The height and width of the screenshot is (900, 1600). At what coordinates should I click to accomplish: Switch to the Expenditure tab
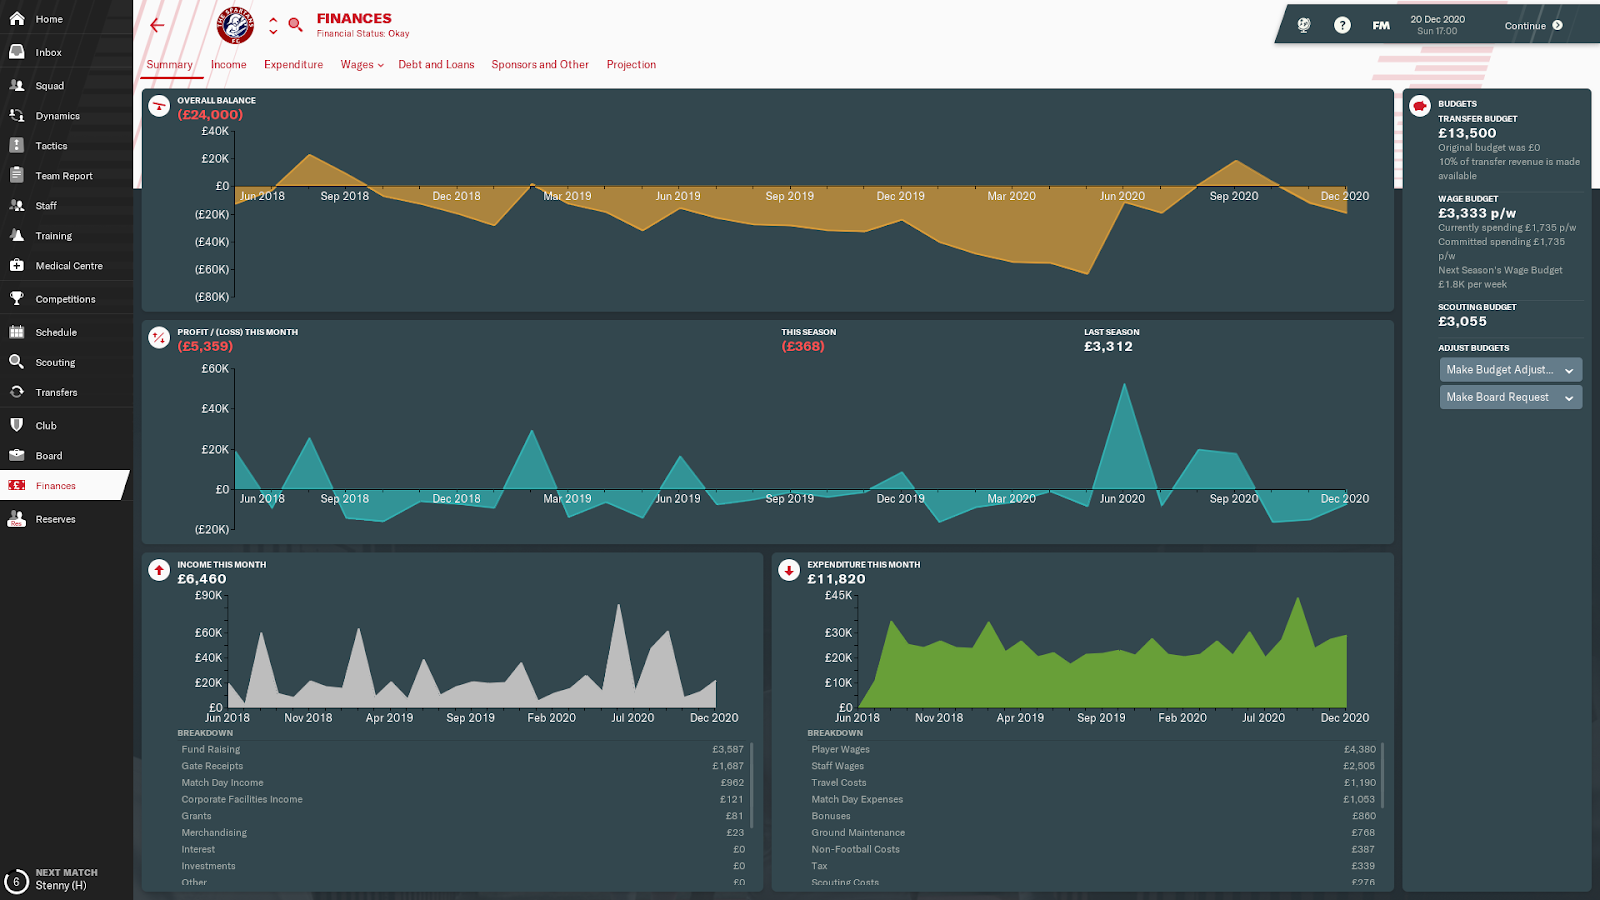click(293, 65)
